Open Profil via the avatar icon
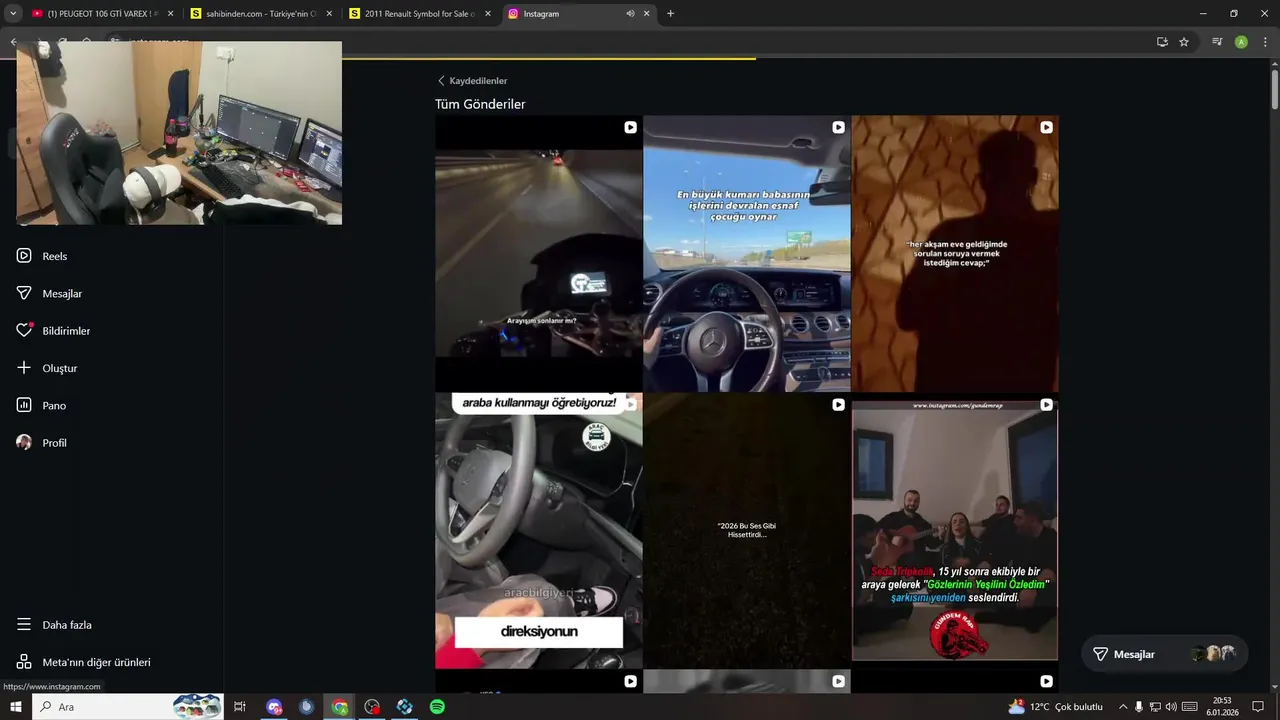The width and height of the screenshot is (1280, 720). (x=24, y=442)
